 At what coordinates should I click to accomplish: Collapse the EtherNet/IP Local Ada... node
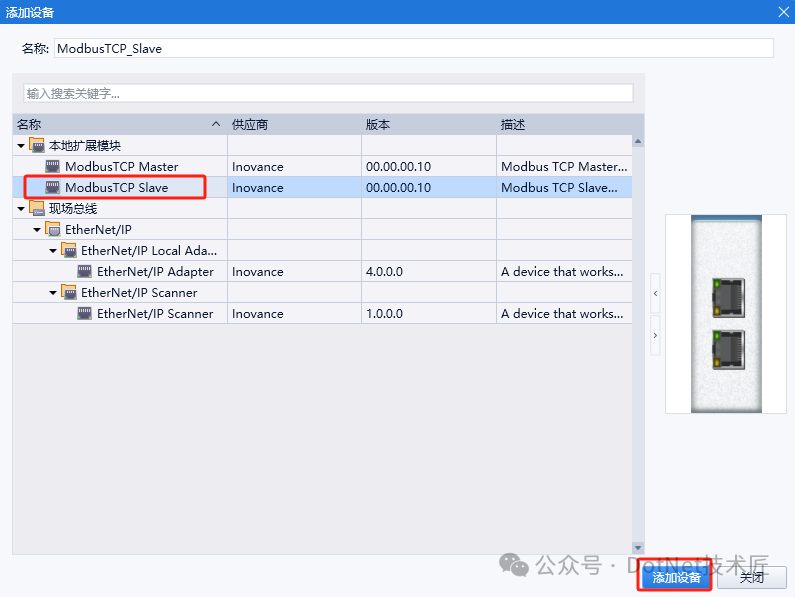53,251
